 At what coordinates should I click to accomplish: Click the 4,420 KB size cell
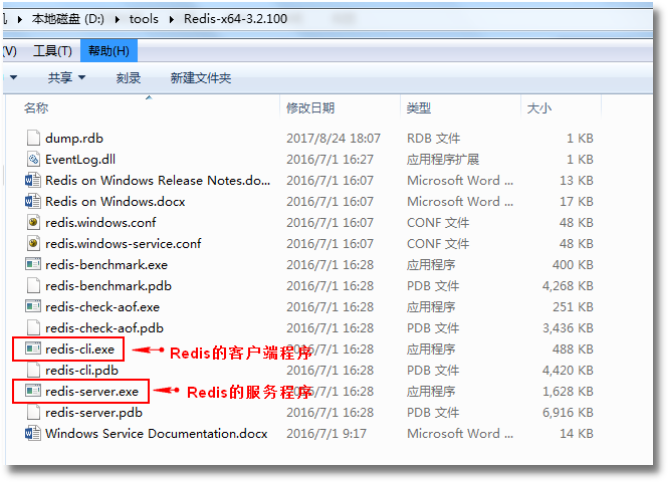tap(568, 370)
